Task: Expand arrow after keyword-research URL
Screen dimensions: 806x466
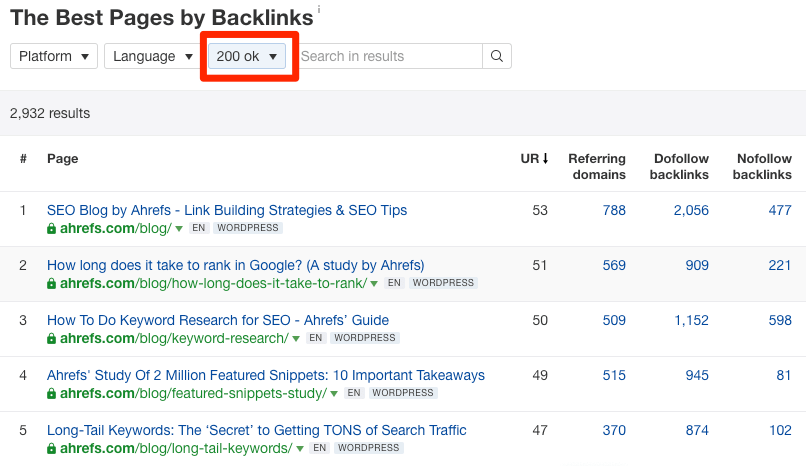Action: (x=296, y=339)
